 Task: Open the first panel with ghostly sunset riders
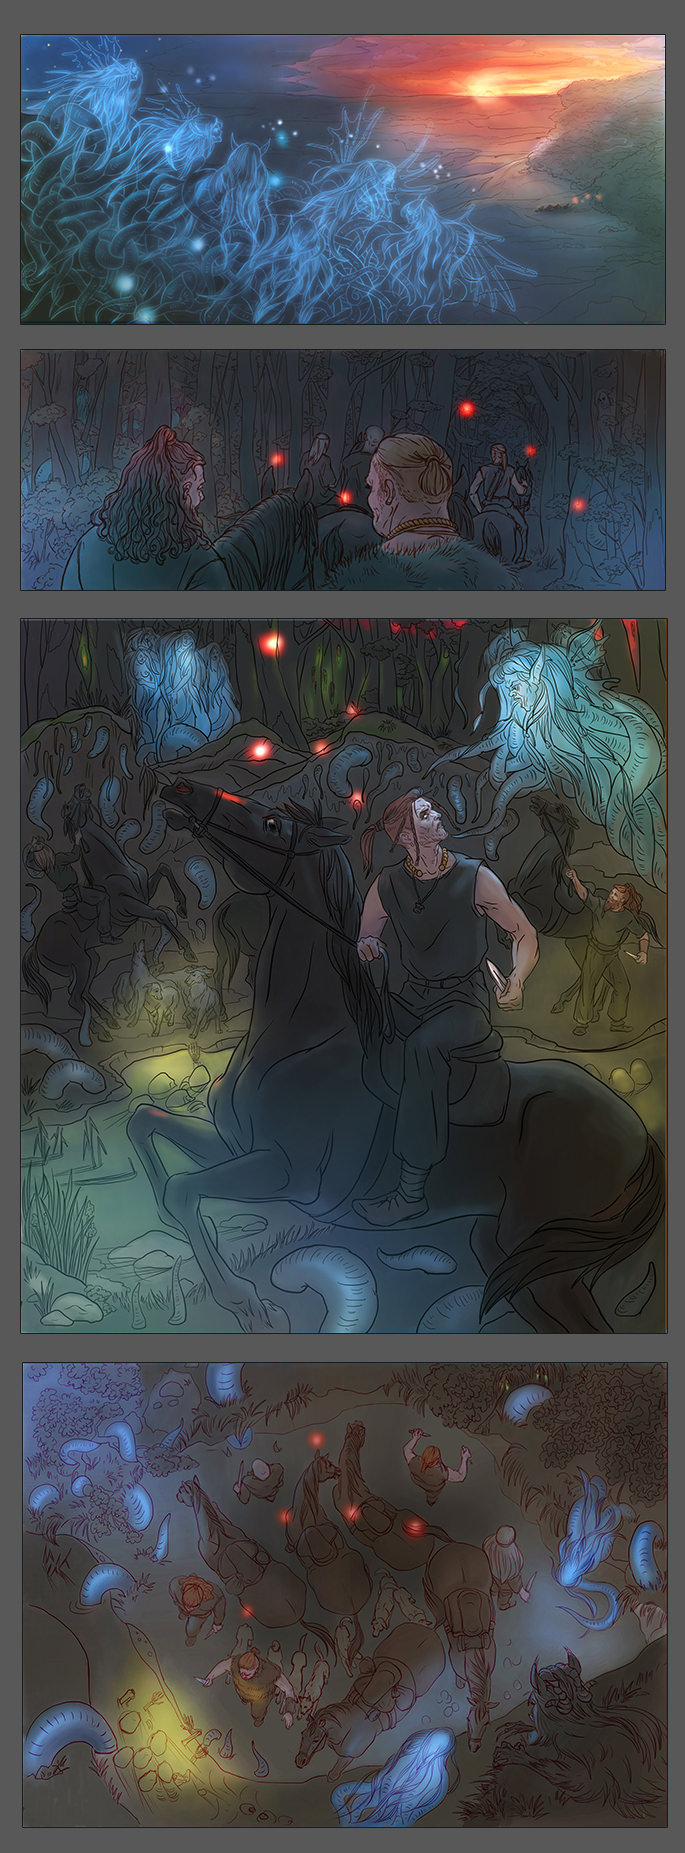click(343, 180)
